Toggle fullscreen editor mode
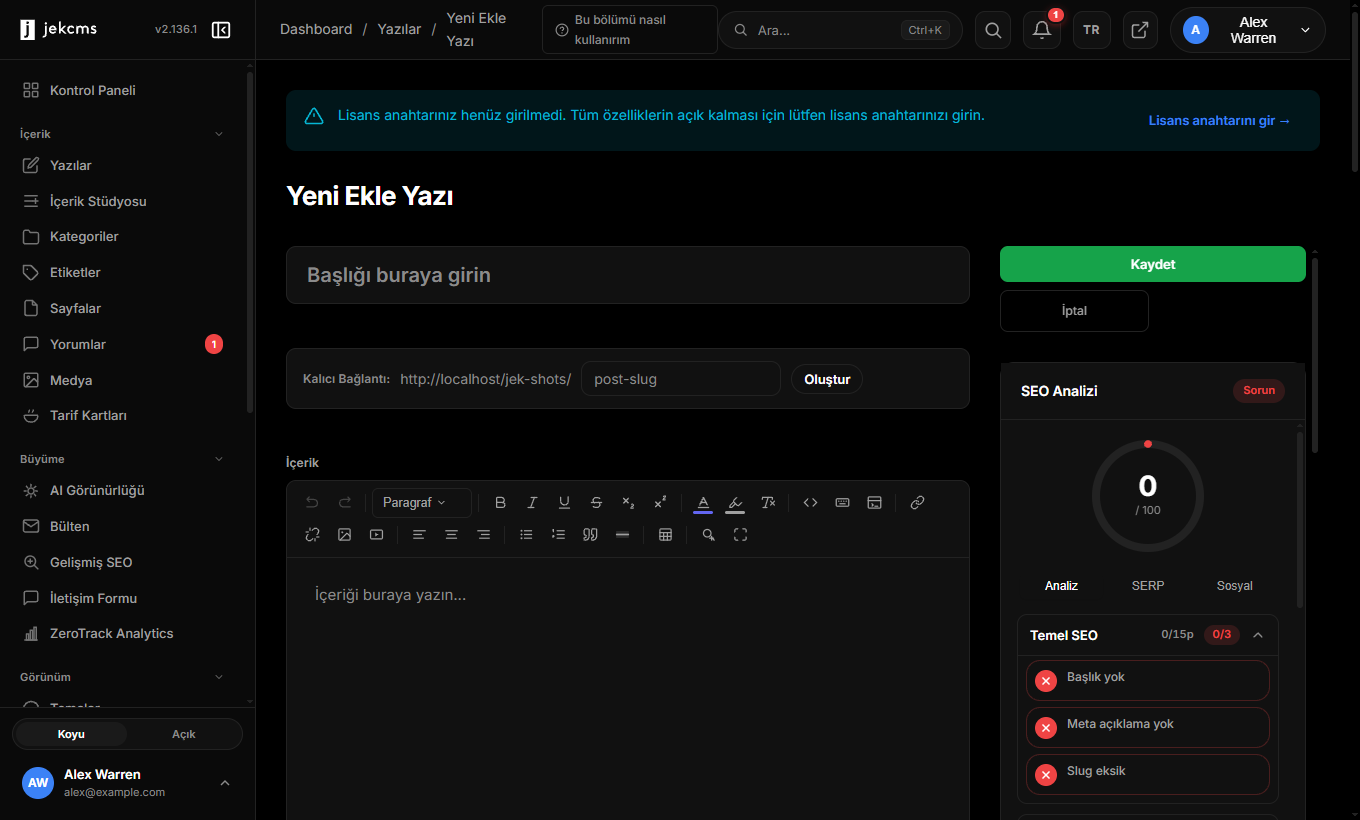The image size is (1360, 820). tap(741, 535)
